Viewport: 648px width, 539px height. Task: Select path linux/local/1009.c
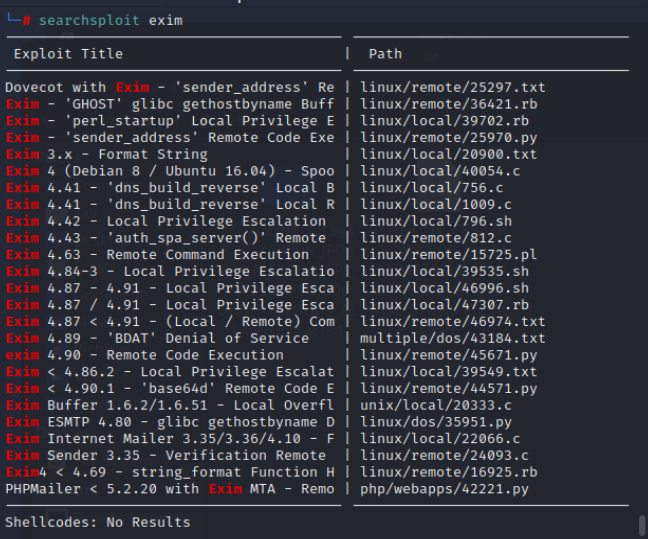click(x=436, y=205)
